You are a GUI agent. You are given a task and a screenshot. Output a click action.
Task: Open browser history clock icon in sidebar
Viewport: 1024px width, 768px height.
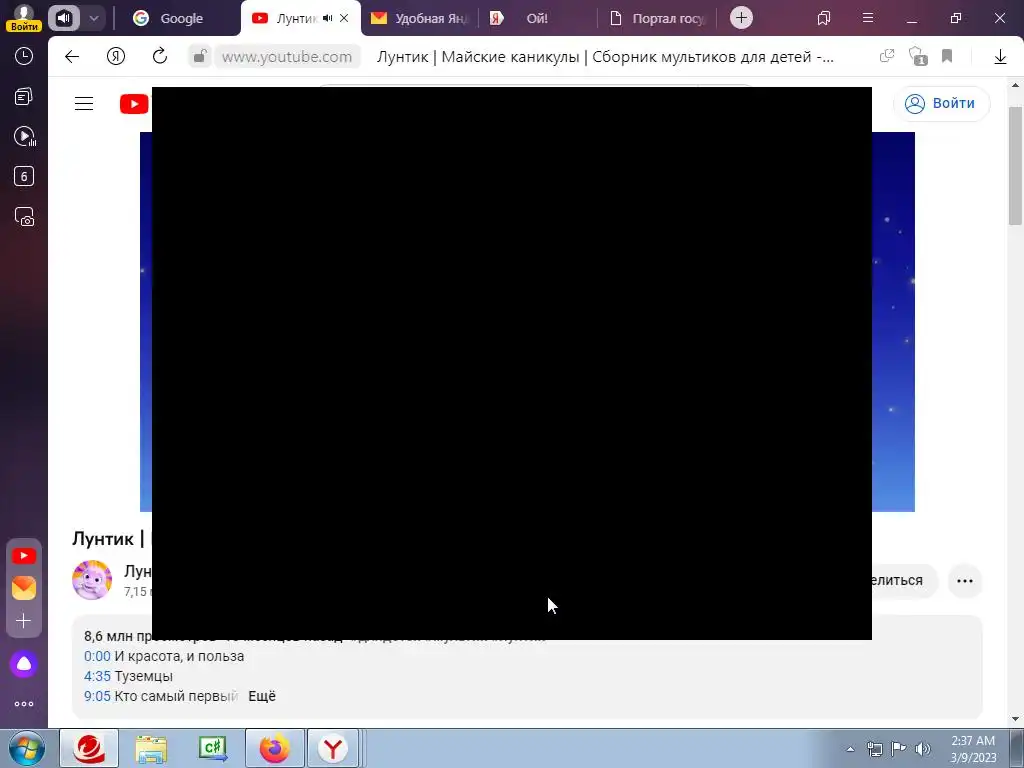(x=24, y=56)
